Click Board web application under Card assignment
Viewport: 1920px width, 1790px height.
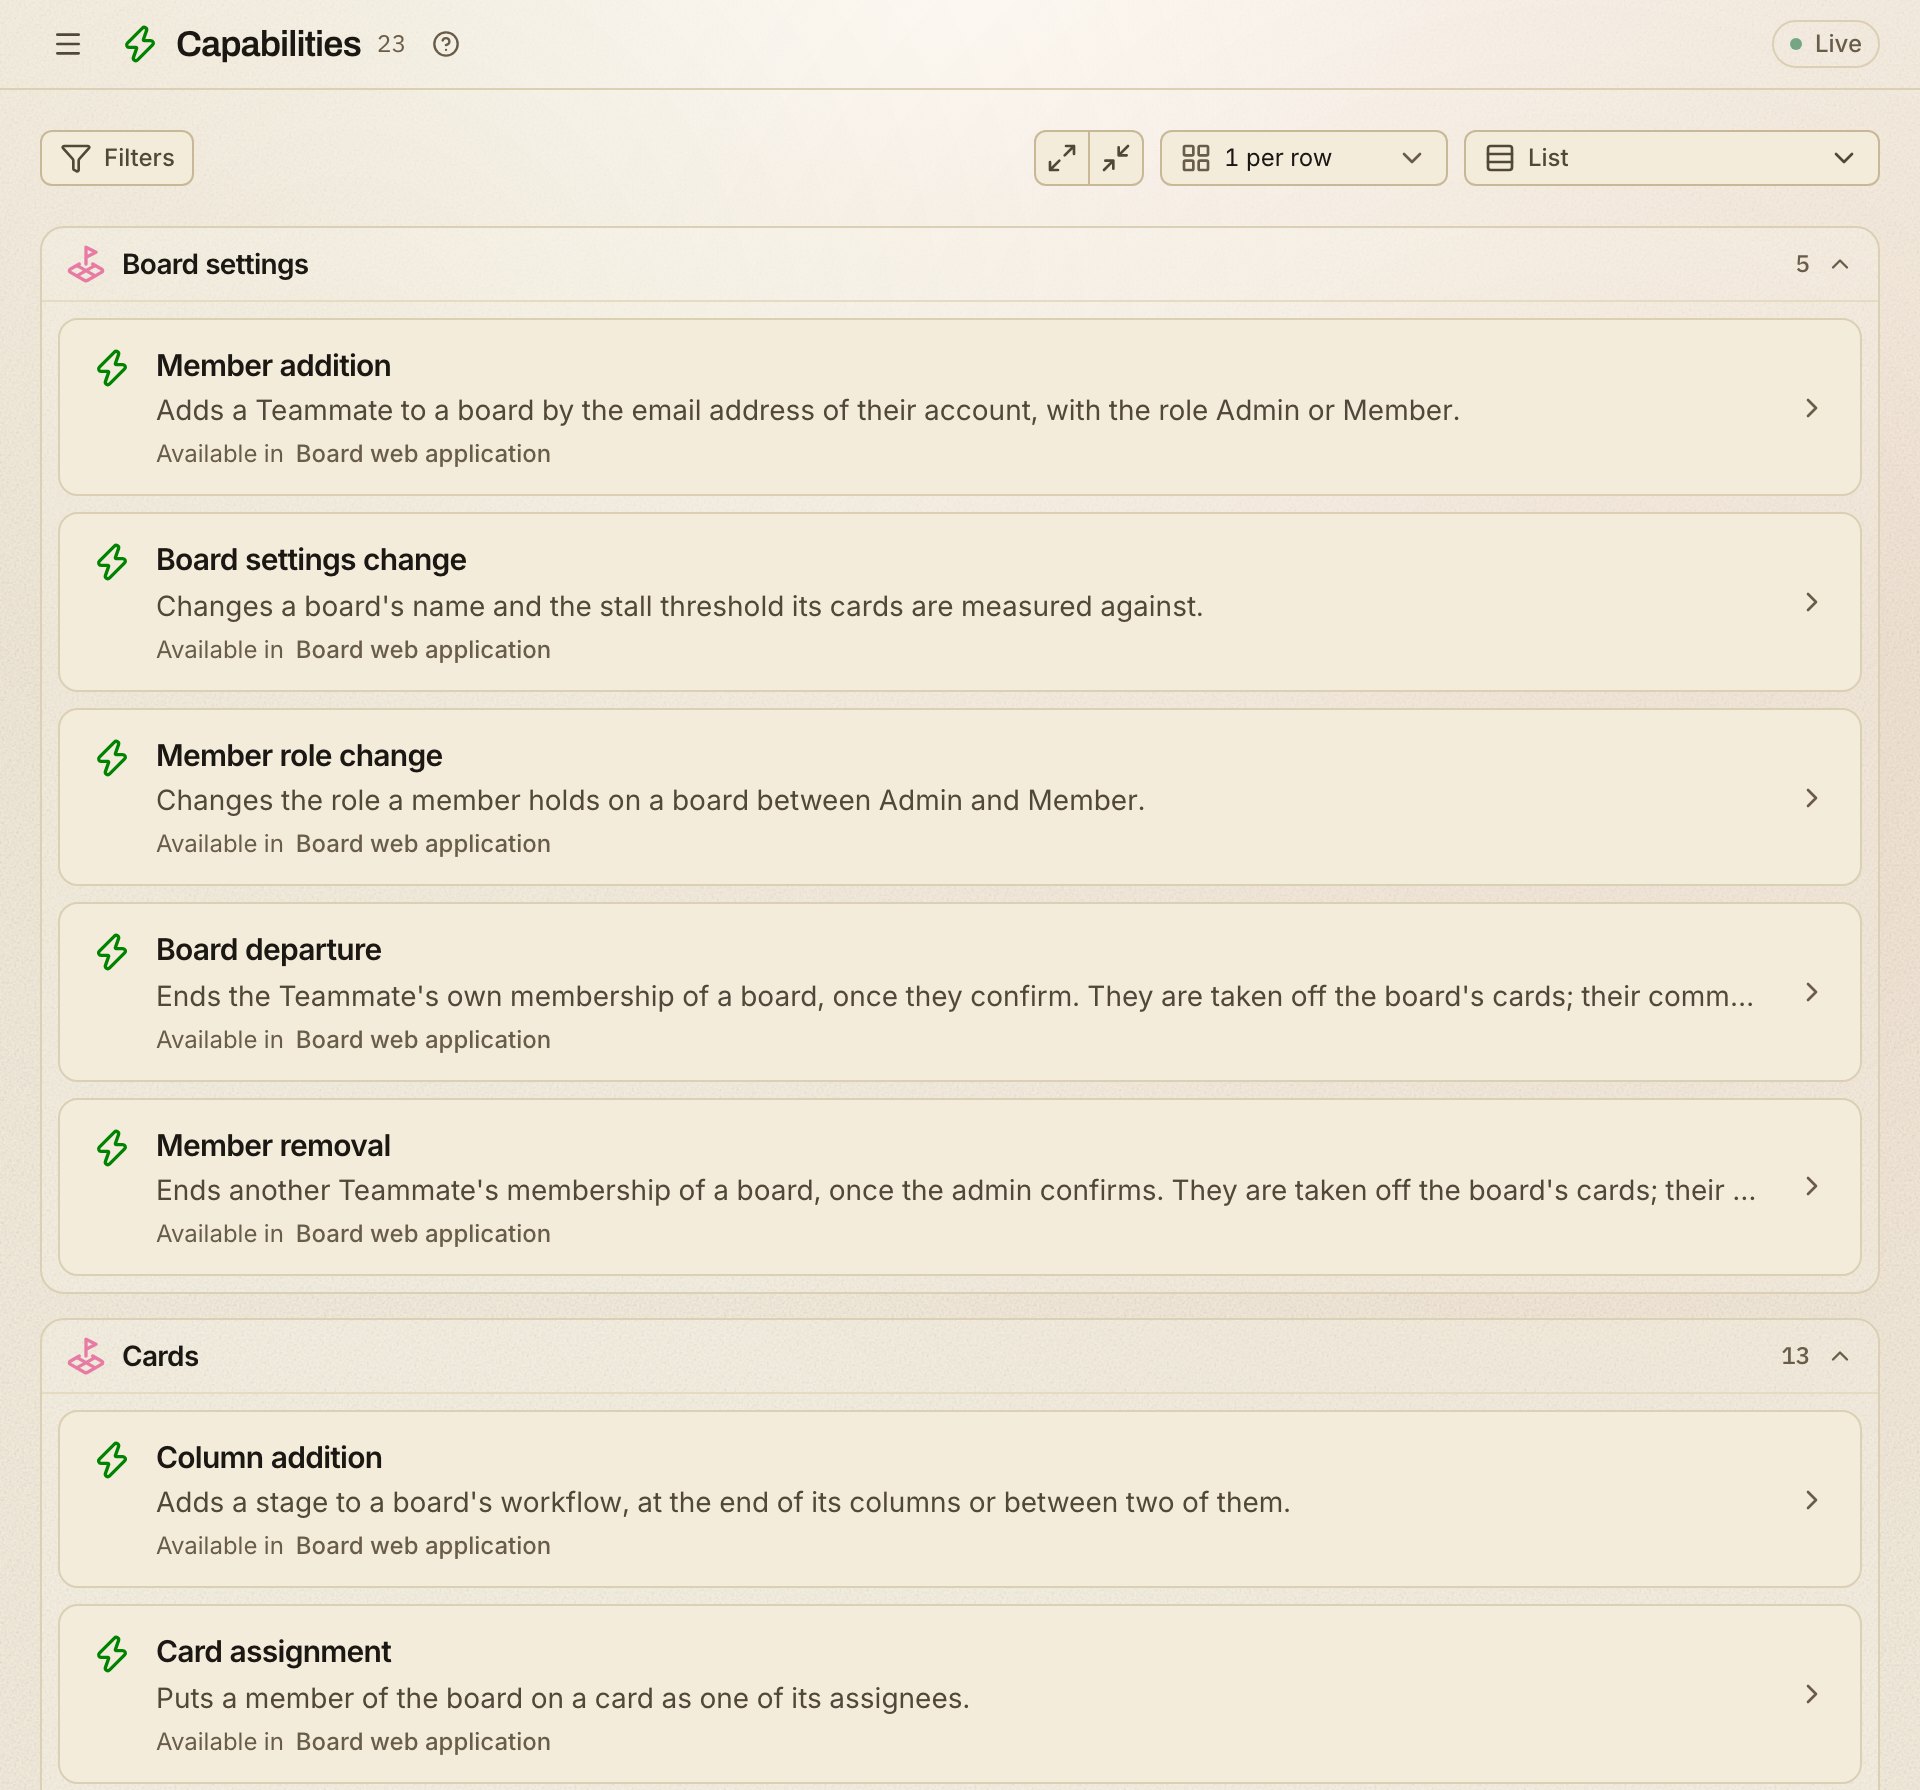[x=423, y=1742]
